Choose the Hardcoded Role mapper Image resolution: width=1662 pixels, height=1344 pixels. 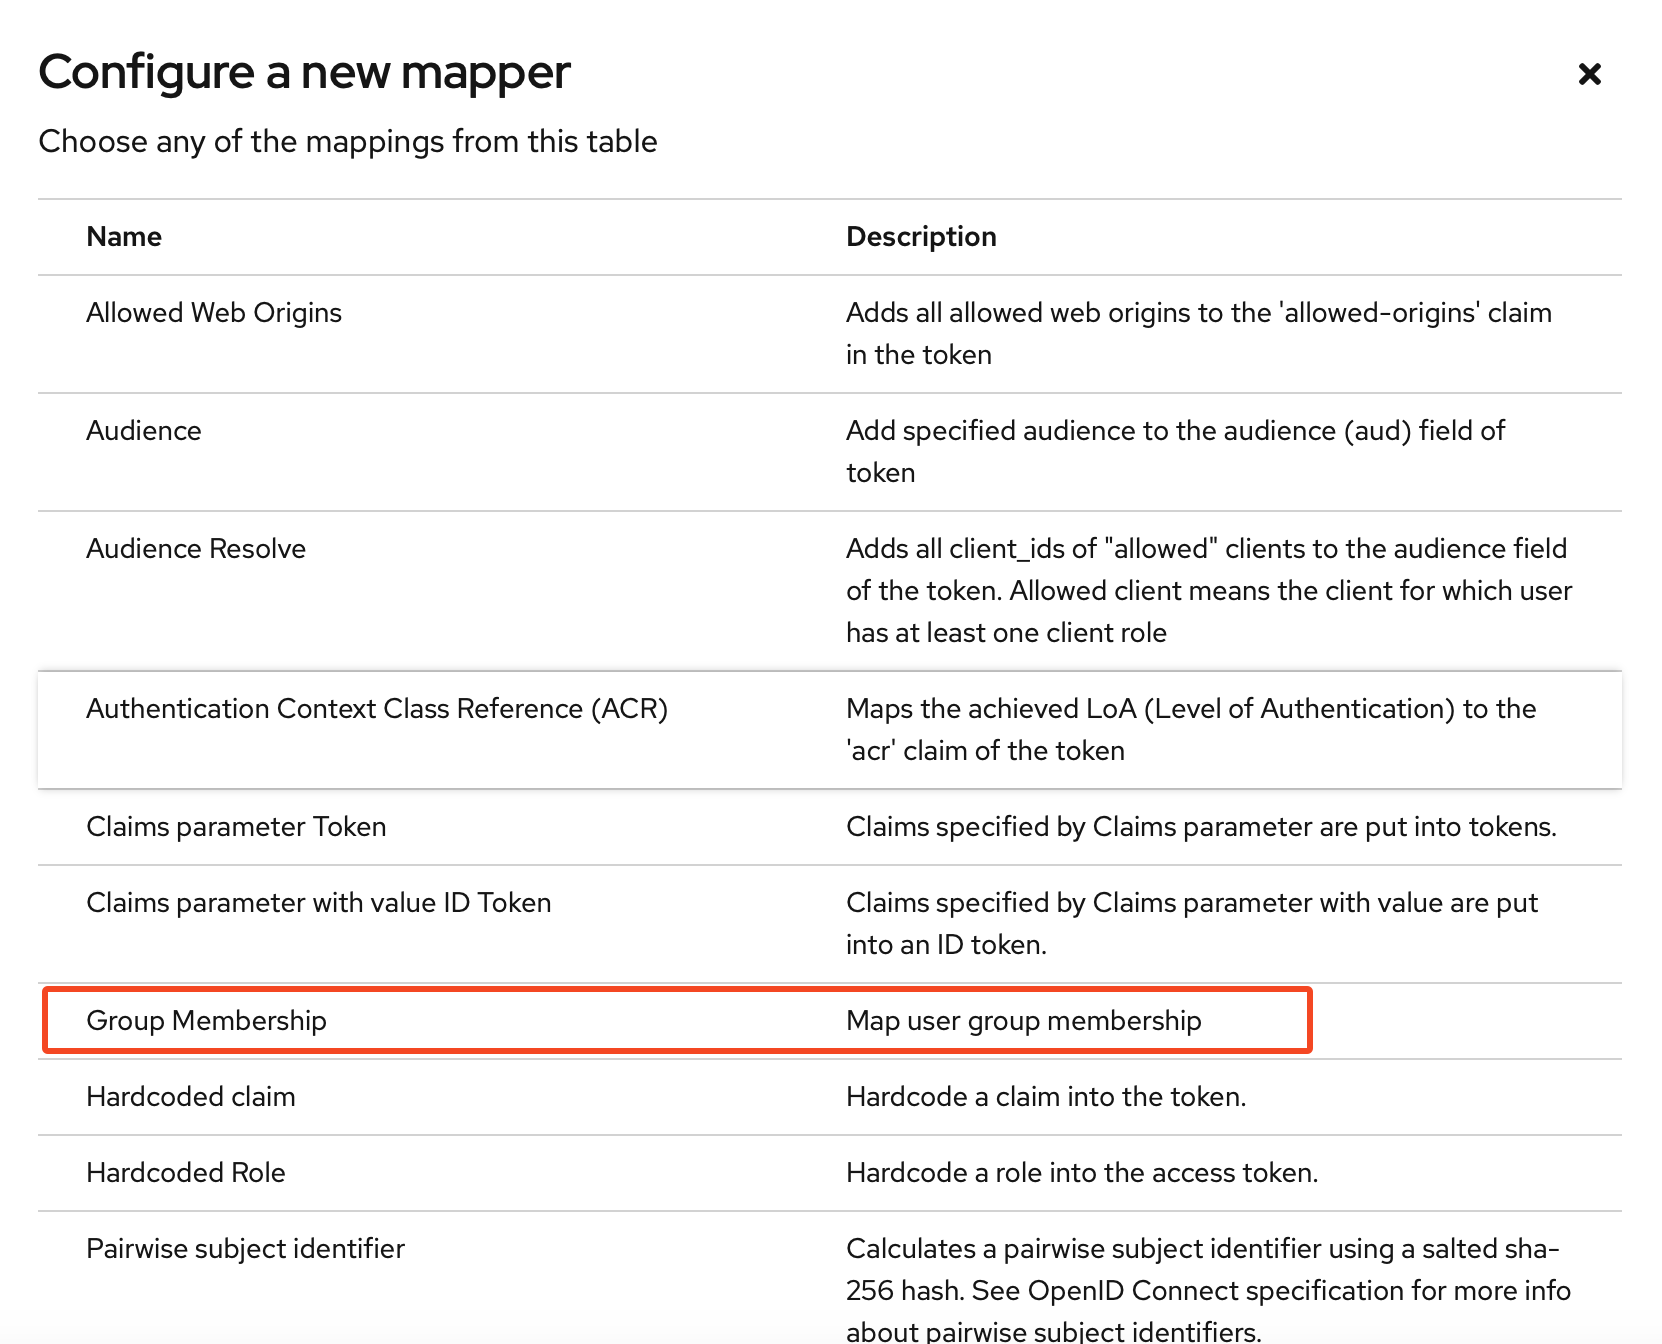[x=186, y=1173]
